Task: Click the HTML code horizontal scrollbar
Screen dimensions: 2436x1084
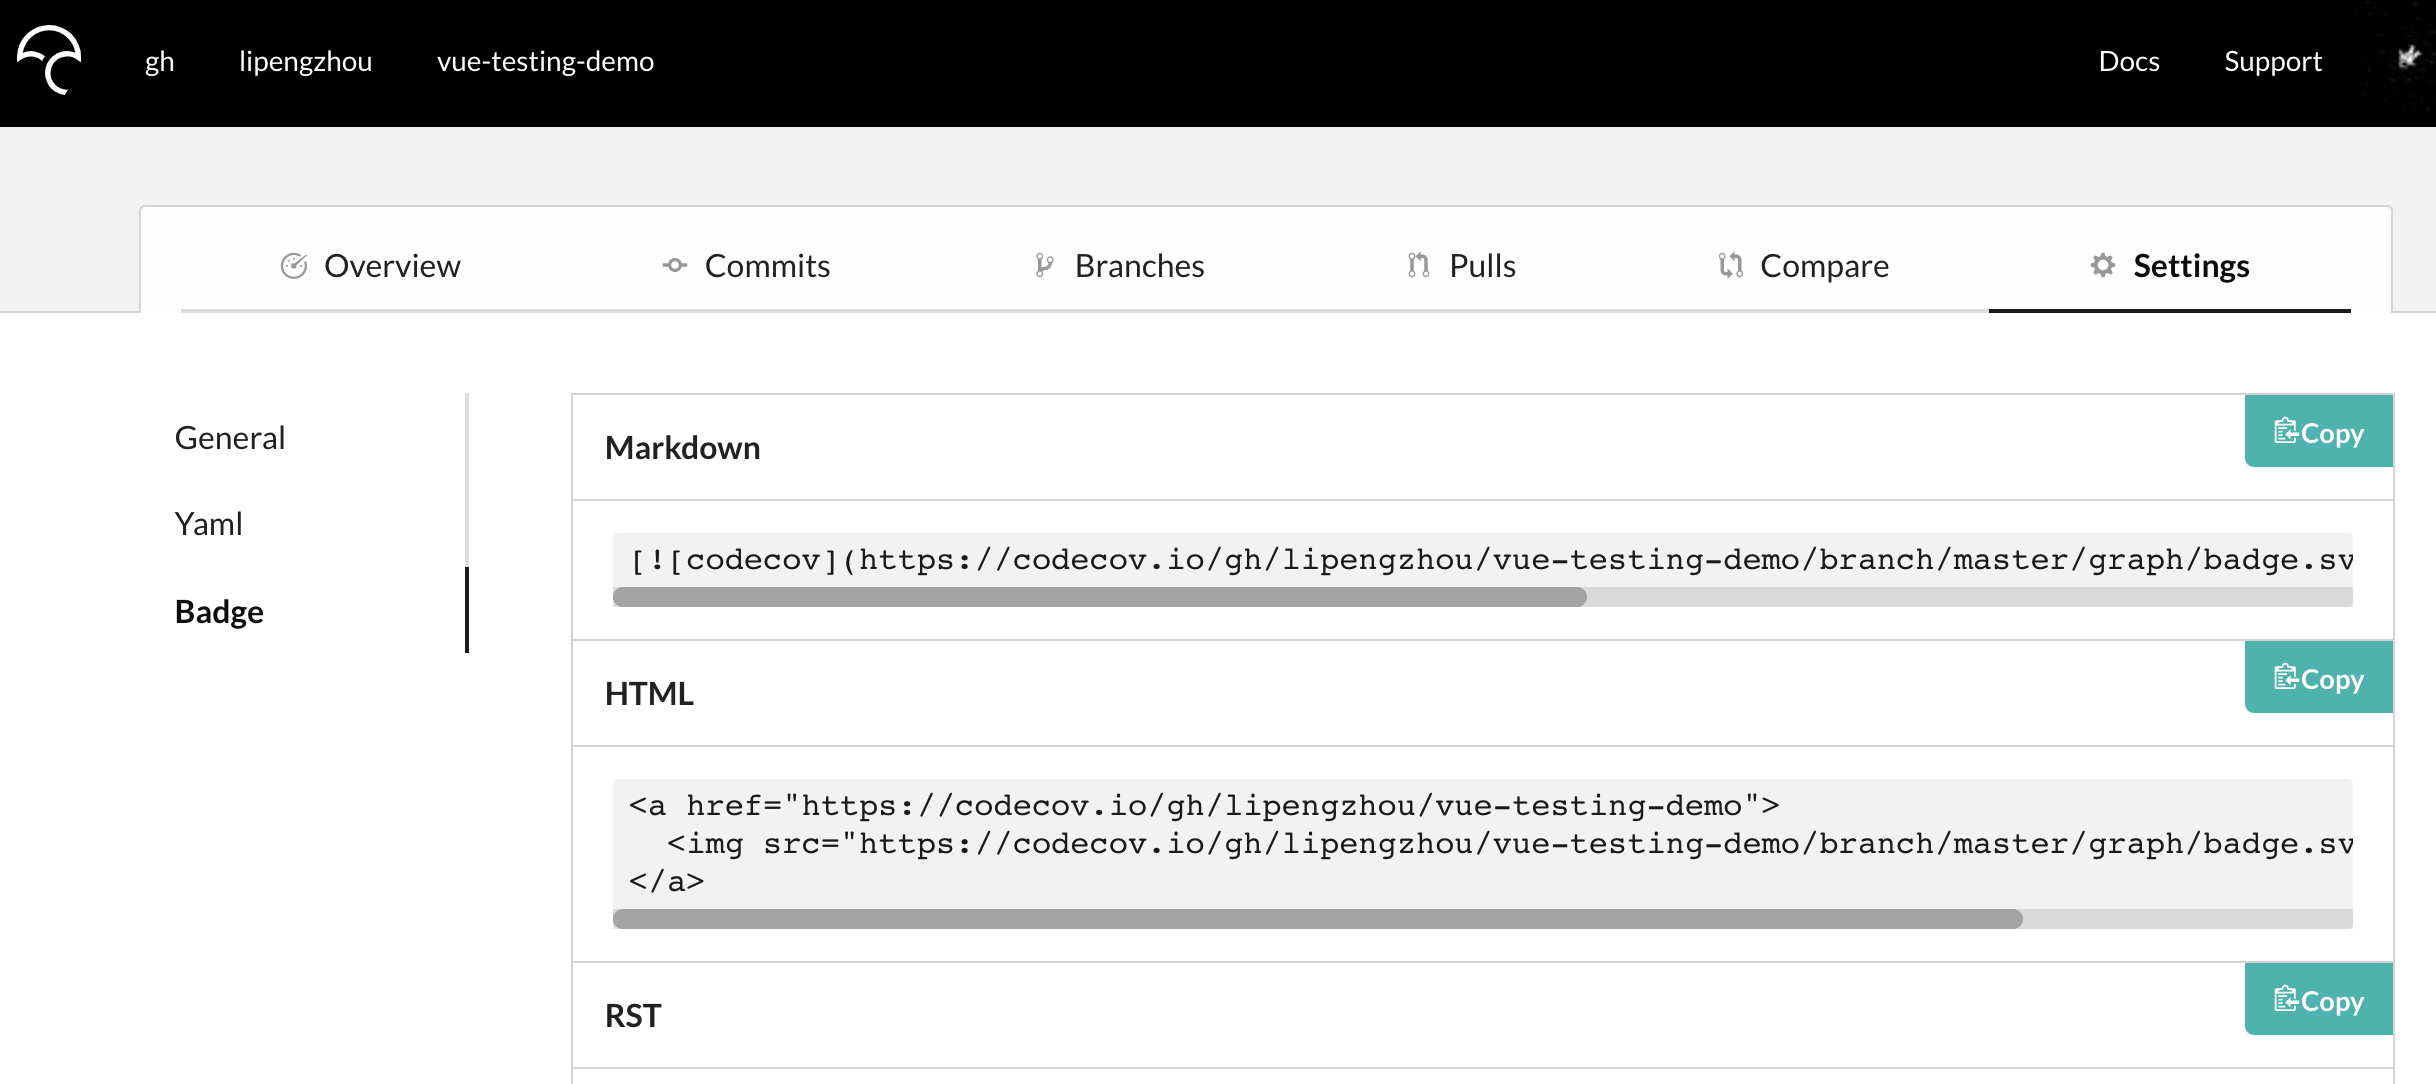Action: tap(1318, 919)
